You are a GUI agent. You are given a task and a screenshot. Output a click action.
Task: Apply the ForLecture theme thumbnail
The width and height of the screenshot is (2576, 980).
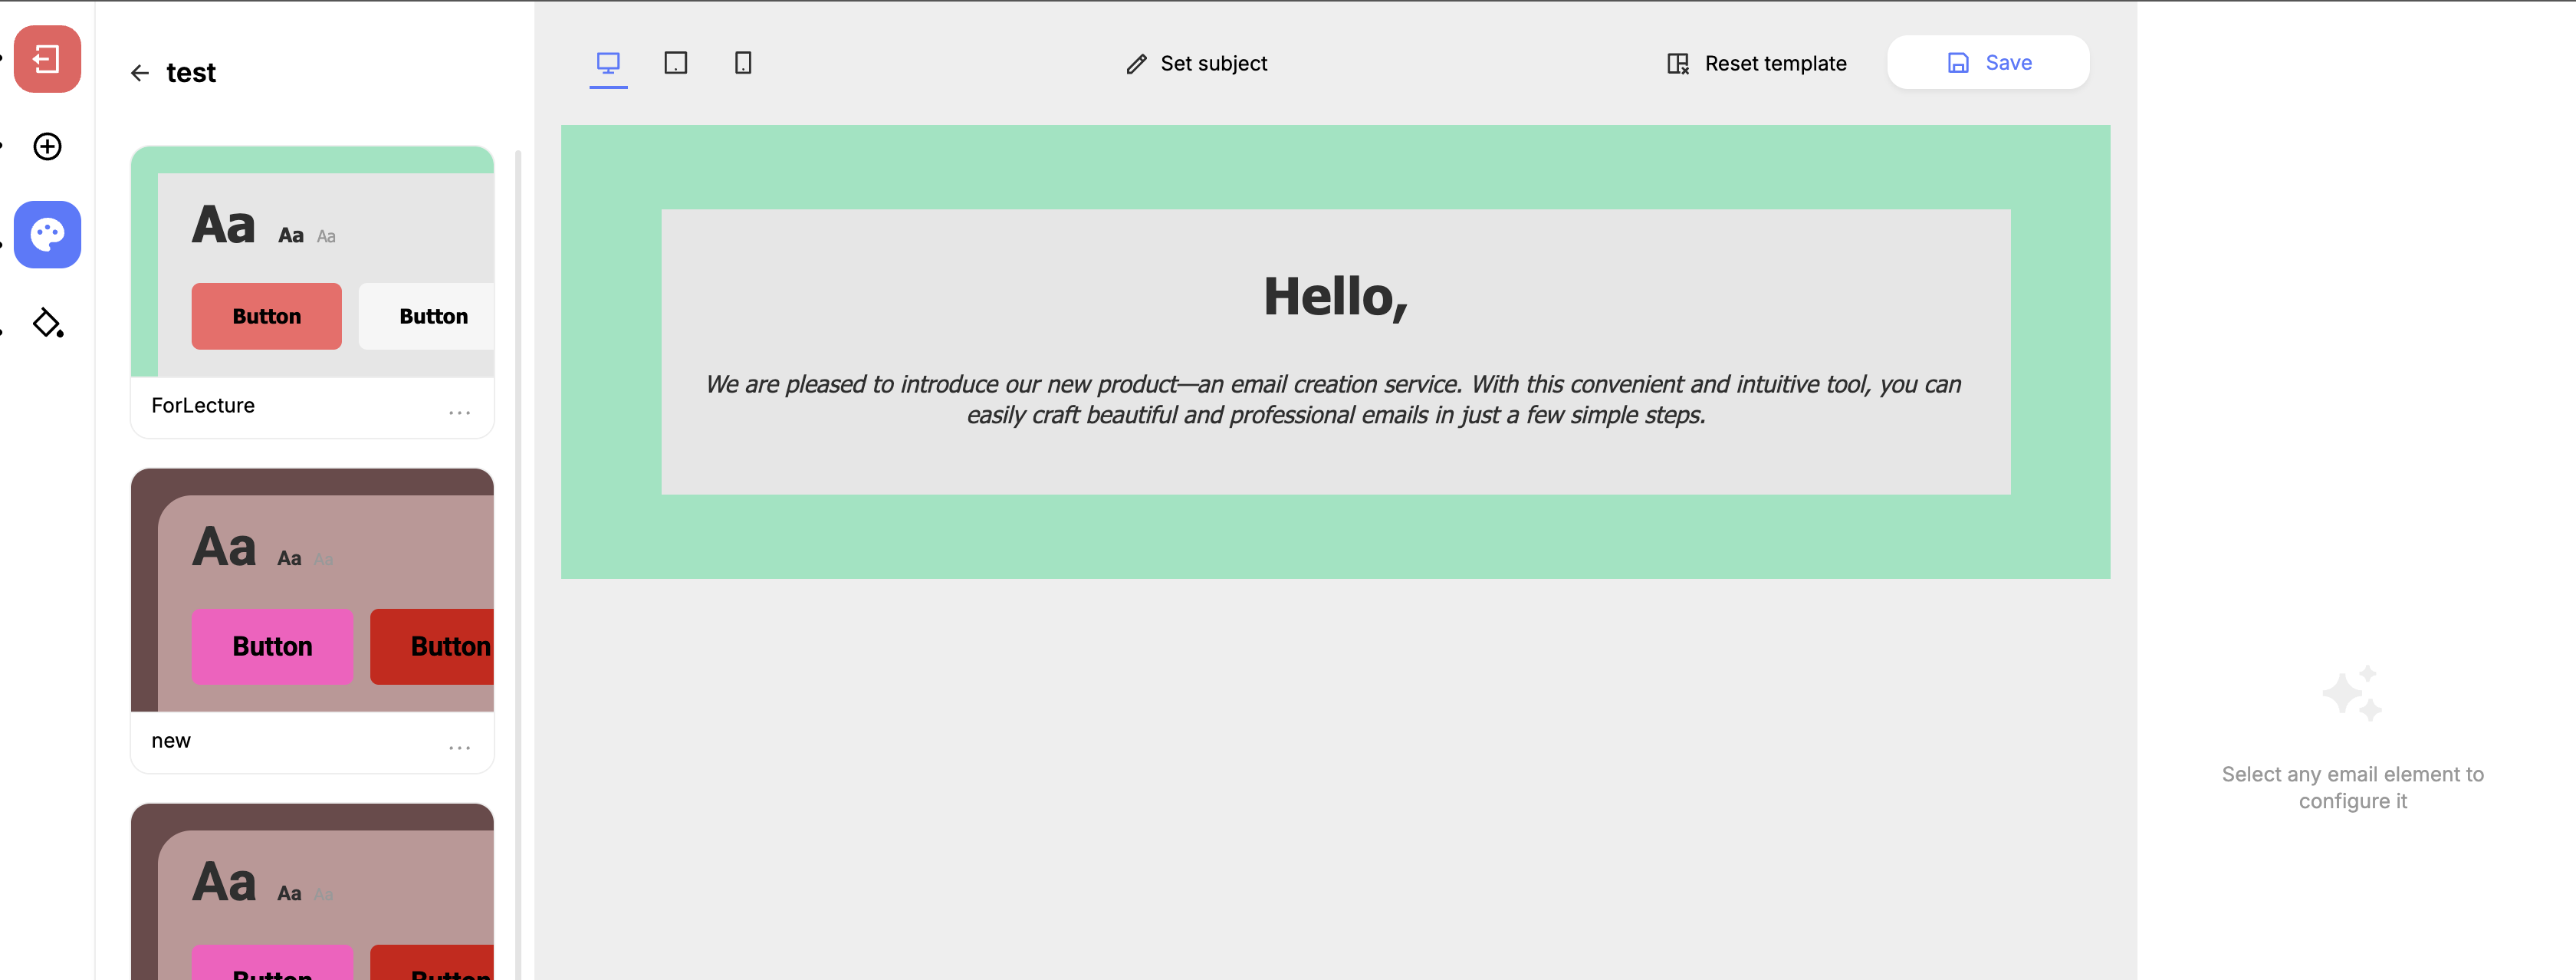point(312,262)
